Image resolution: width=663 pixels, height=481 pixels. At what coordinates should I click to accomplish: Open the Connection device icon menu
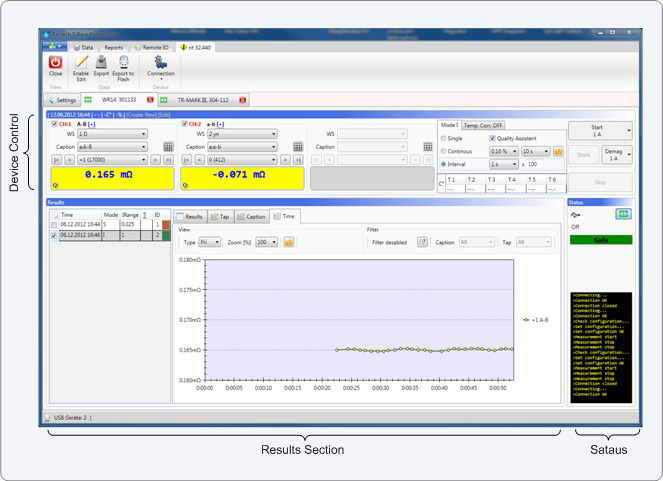pos(160,63)
